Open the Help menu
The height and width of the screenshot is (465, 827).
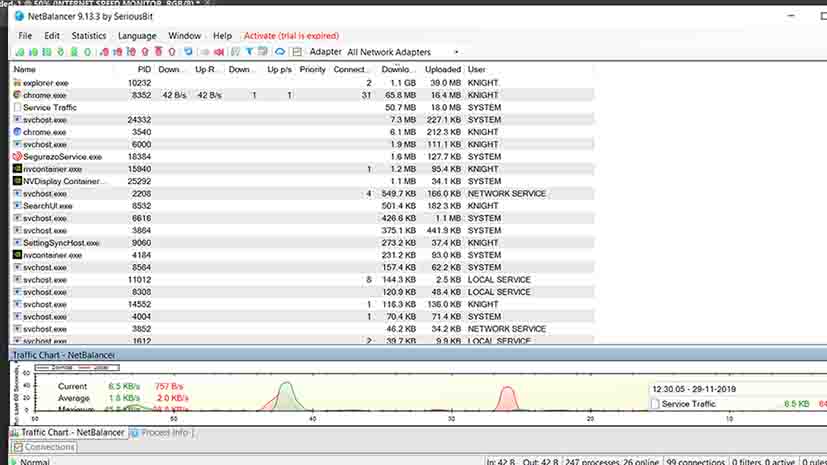tap(222, 36)
